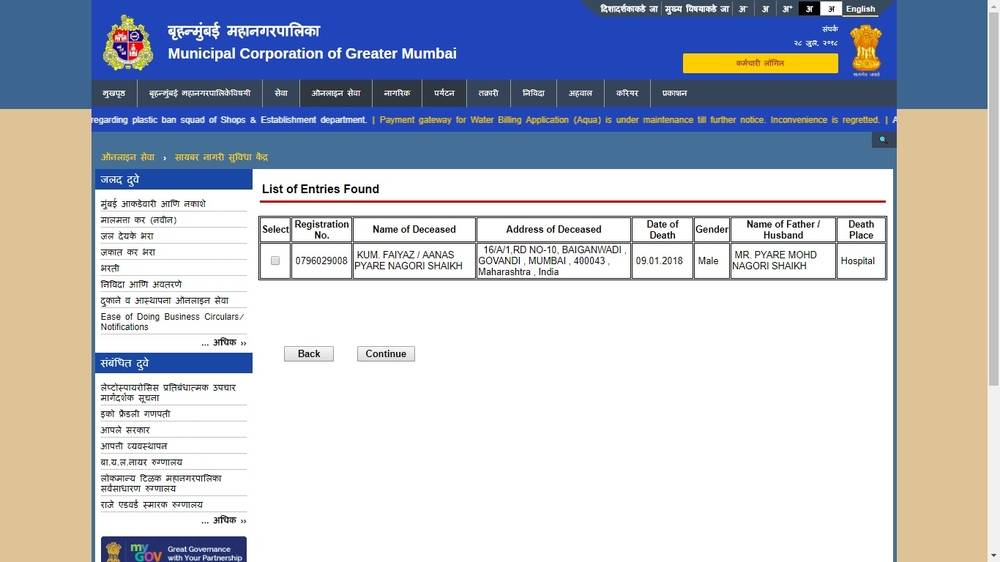Open the नागरिक menu
This screenshot has height=562, width=1000.
point(397,93)
